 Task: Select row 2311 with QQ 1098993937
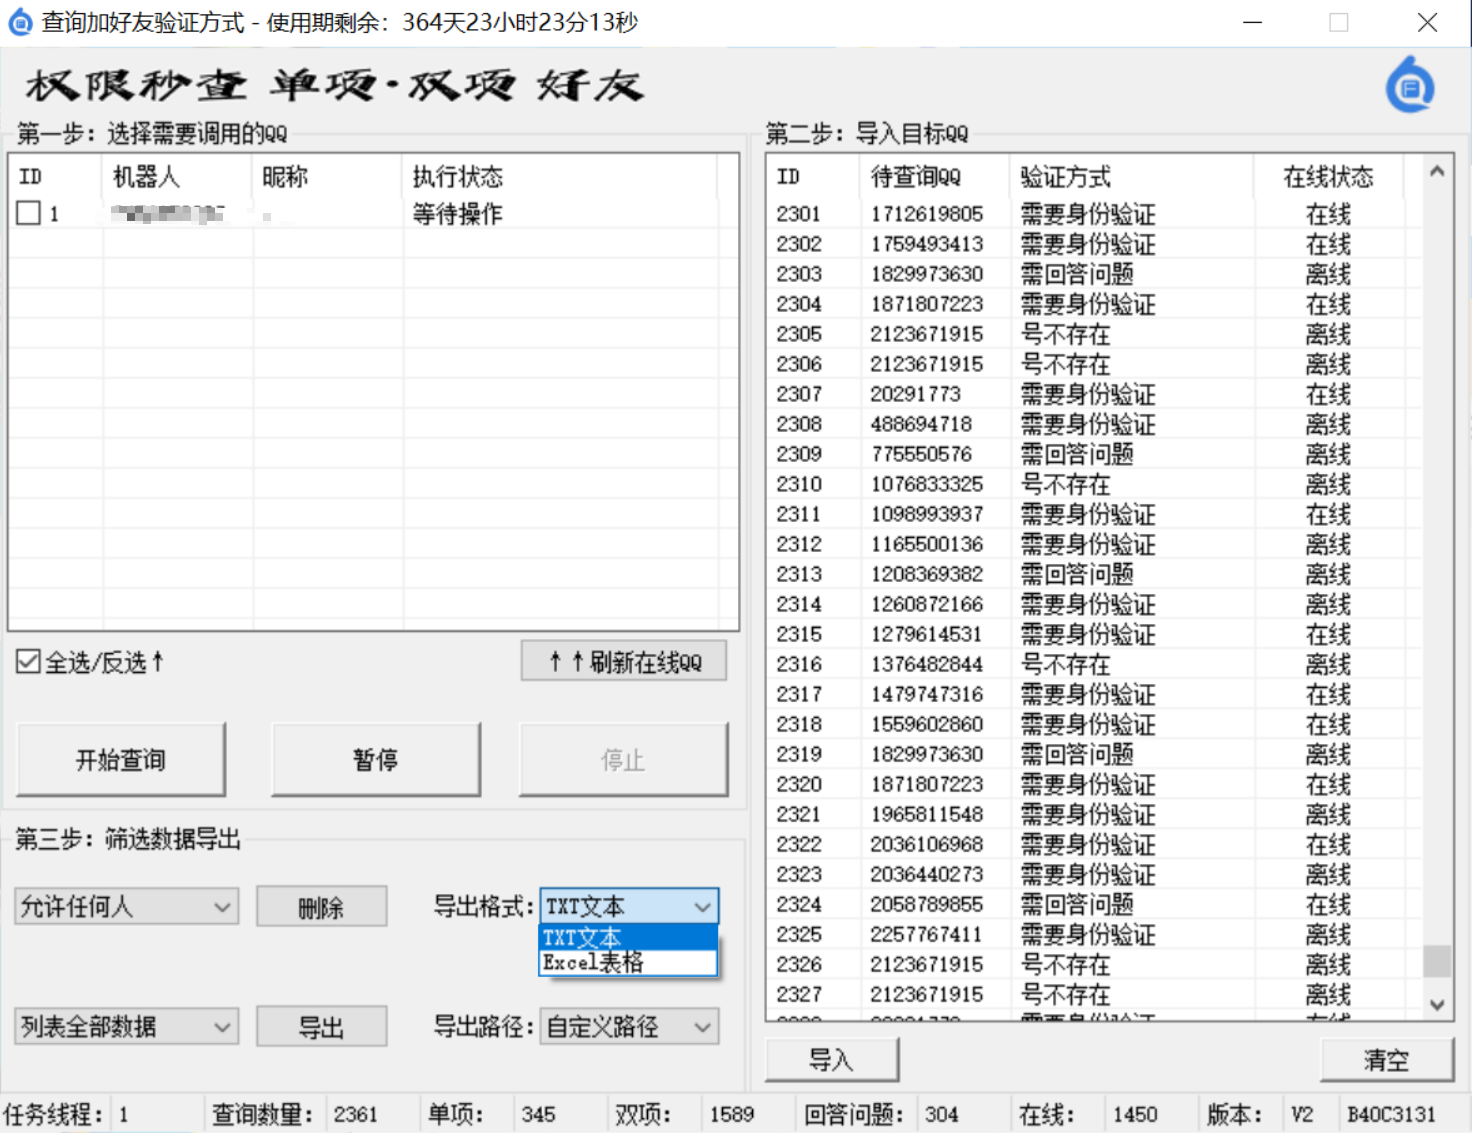[x=1094, y=514]
